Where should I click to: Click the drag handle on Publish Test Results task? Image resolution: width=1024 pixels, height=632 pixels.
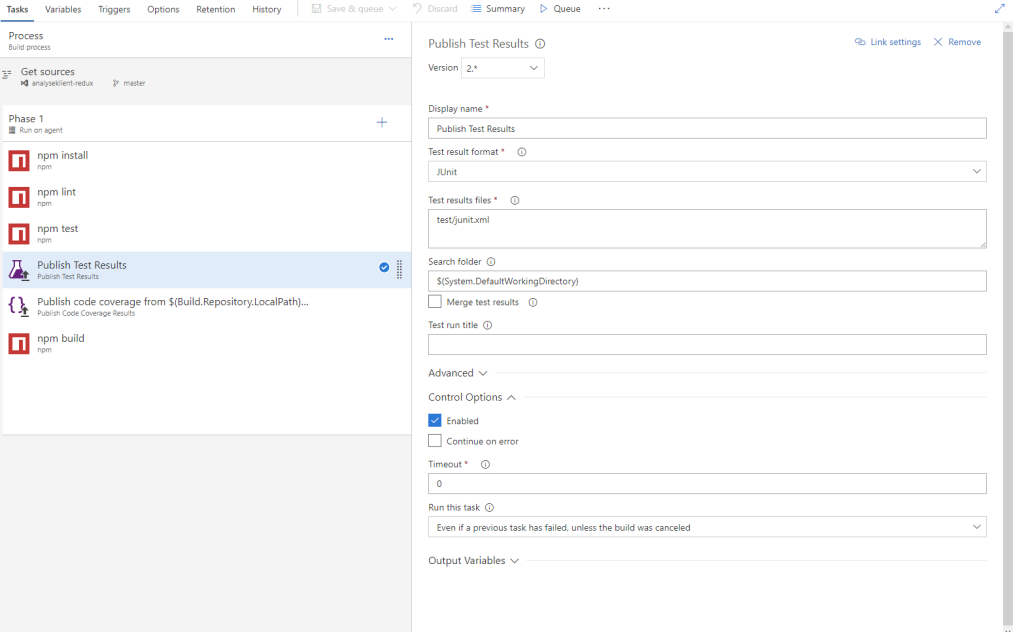(399, 268)
